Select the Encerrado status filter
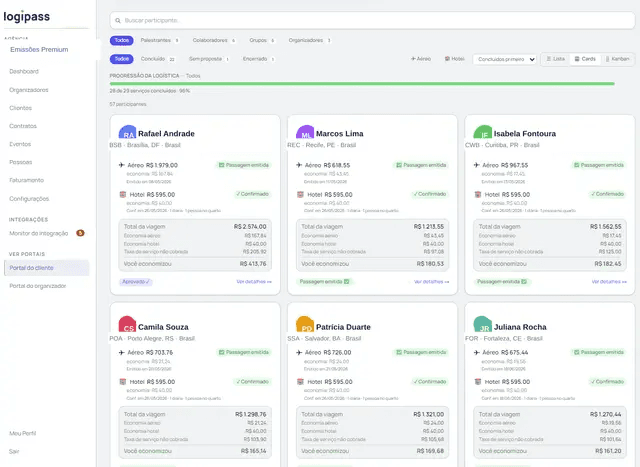640x467 pixels. click(x=258, y=59)
